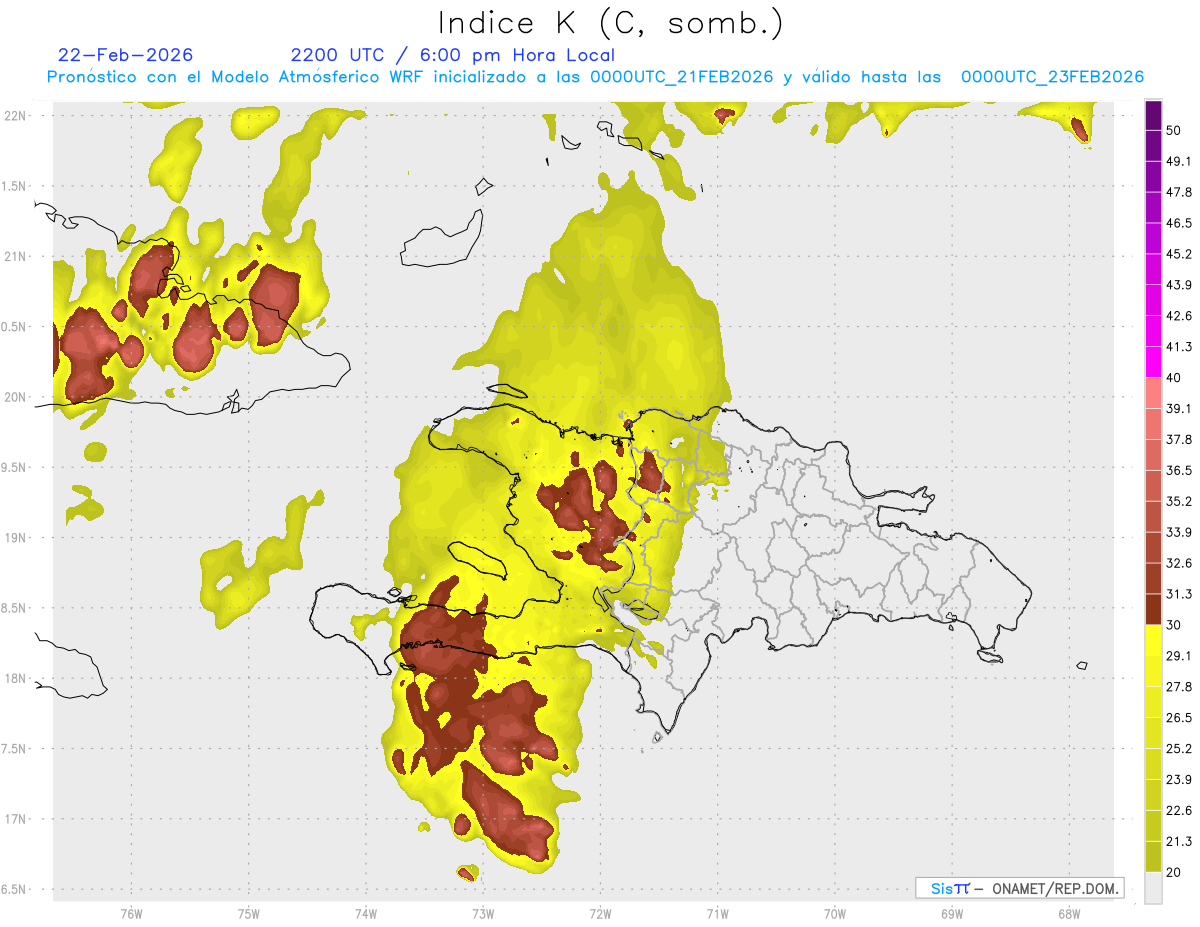Viewport: 1200px width, 927px height.
Task: Click the color bar label '31.3'
Action: [1180, 594]
